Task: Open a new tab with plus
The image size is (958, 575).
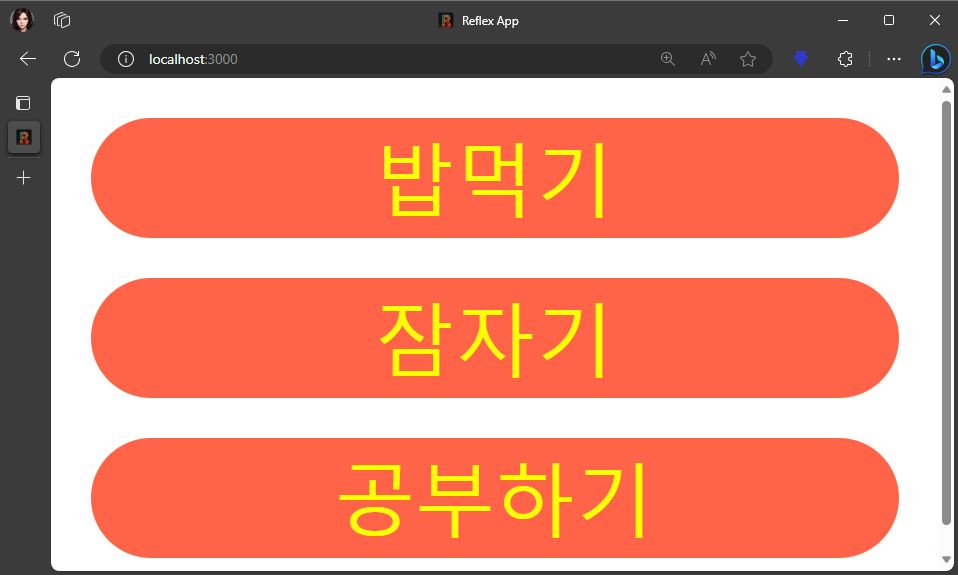Action: click(23, 178)
